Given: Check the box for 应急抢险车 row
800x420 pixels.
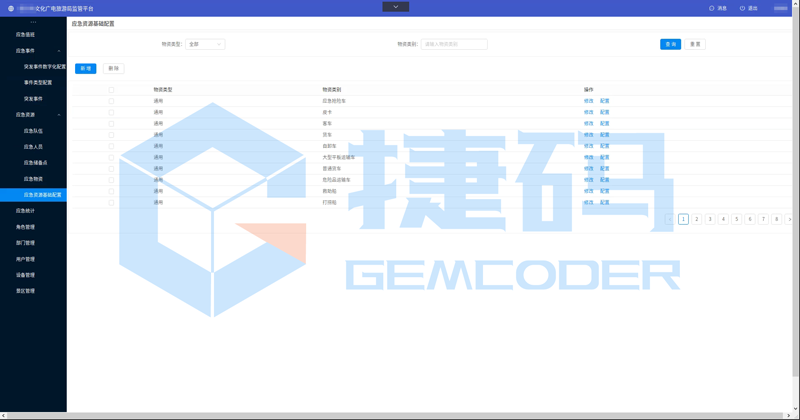Looking at the screenshot, I should pos(111,101).
